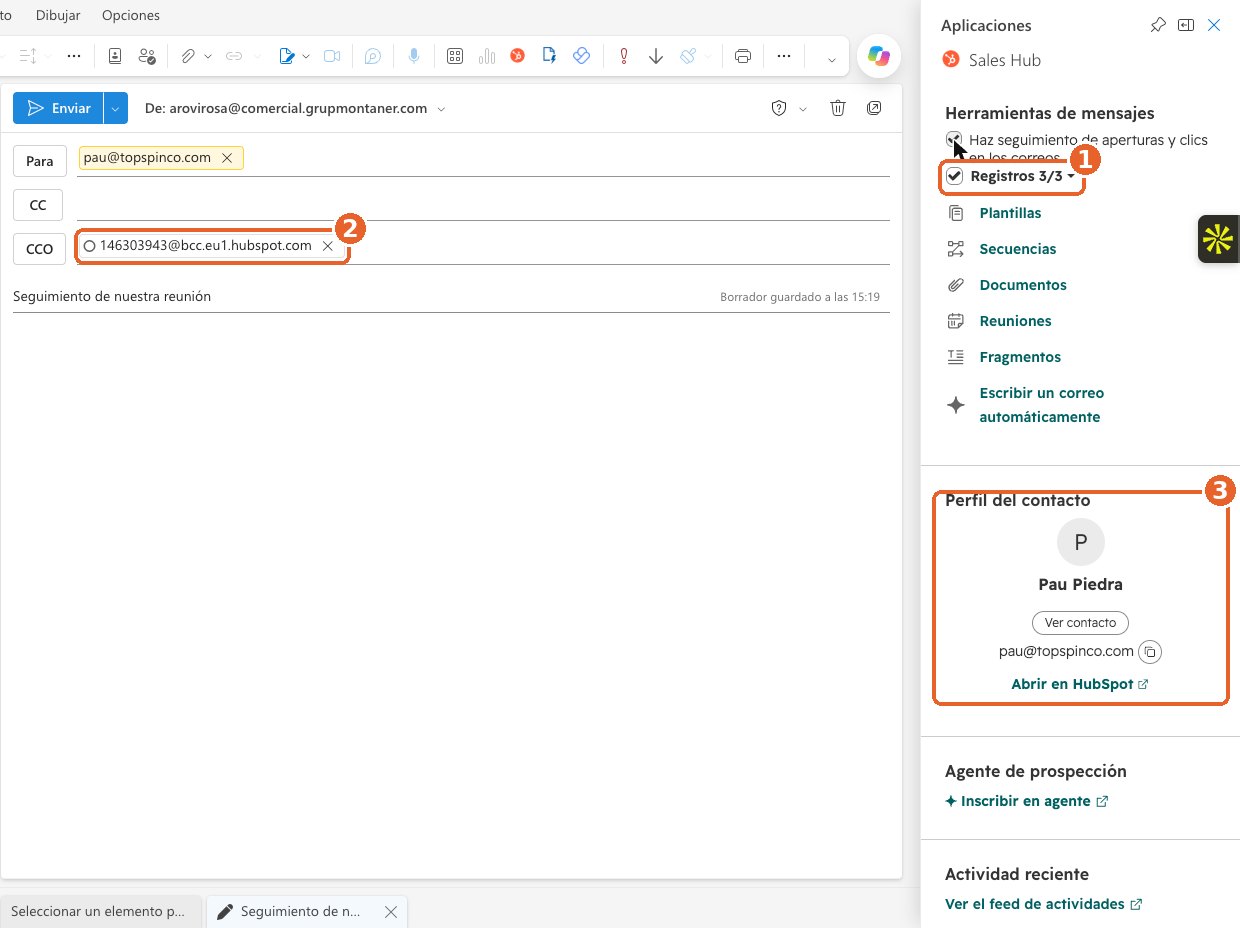The height and width of the screenshot is (928, 1240).
Task: Click Inscribir en agente link
Action: click(1026, 801)
